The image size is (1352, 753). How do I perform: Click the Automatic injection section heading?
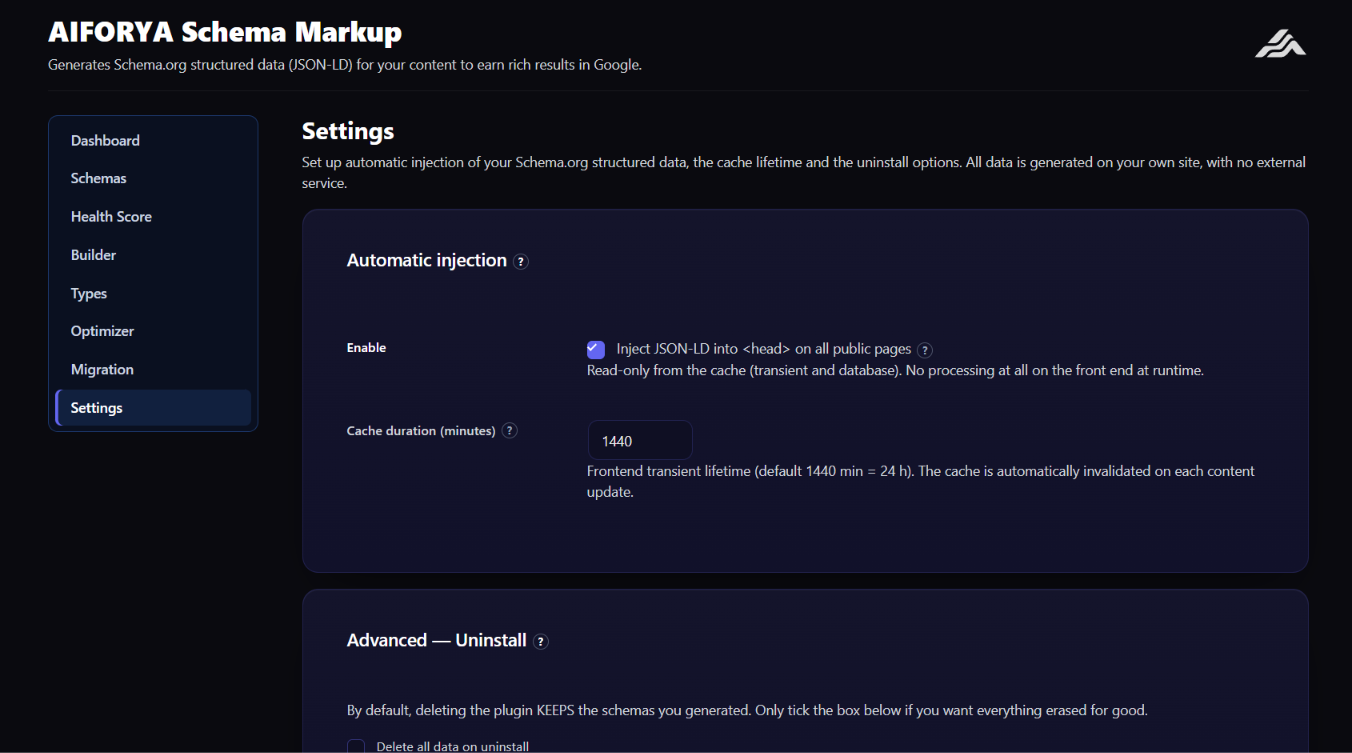click(427, 260)
